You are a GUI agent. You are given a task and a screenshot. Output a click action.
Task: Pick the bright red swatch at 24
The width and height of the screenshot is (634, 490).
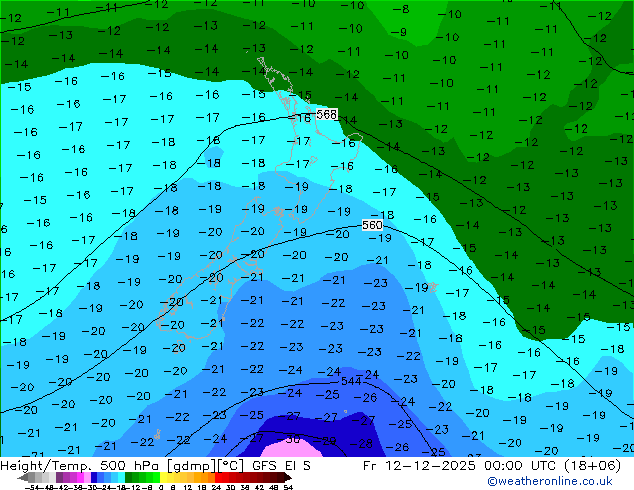218,477
